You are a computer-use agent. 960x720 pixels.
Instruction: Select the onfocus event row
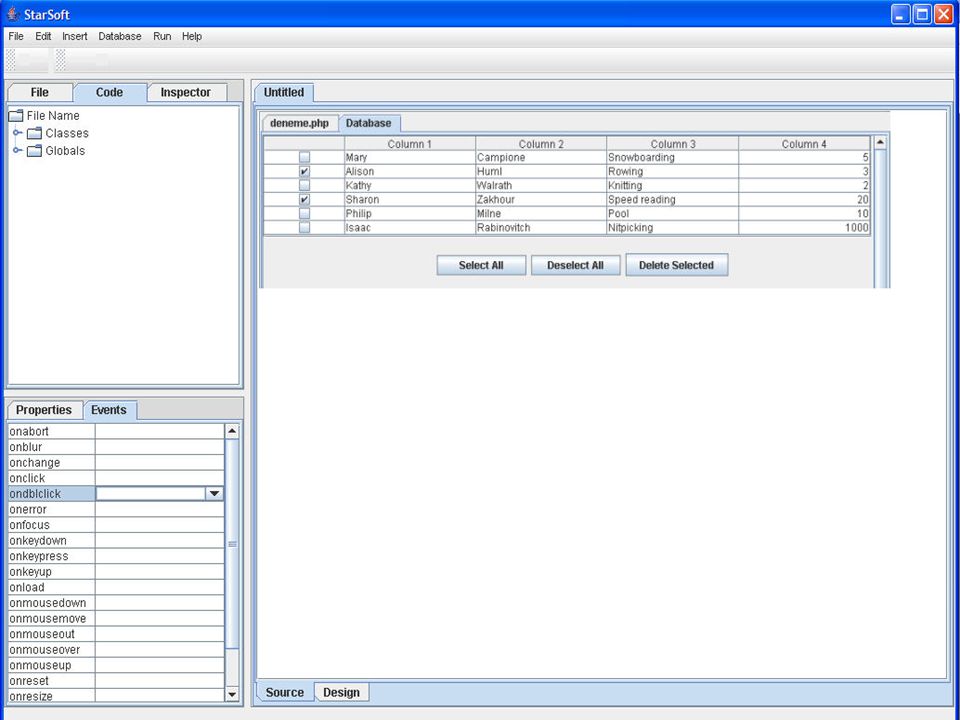(116, 525)
